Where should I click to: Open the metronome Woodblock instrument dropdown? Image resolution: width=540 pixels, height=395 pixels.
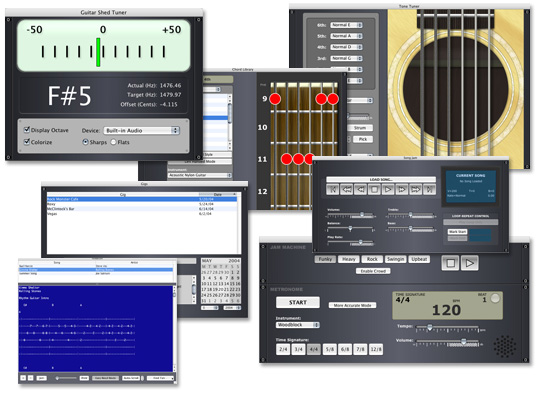click(x=298, y=325)
